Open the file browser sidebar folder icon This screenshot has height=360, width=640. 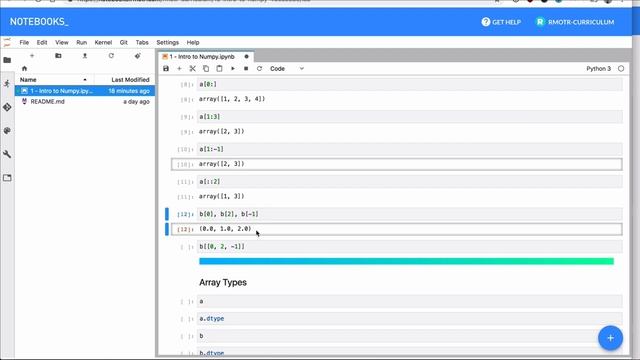point(7,60)
